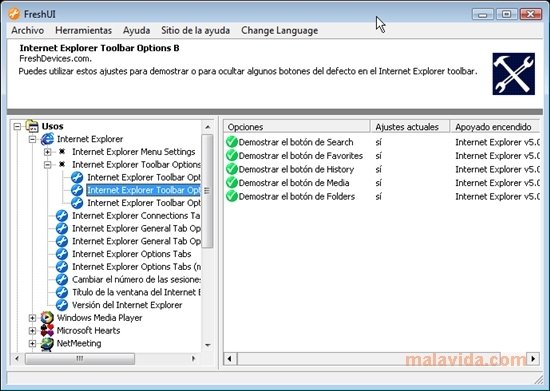The image size is (550, 391).
Task: Collapse the Internet Explorer tree node
Action: click(x=32, y=139)
